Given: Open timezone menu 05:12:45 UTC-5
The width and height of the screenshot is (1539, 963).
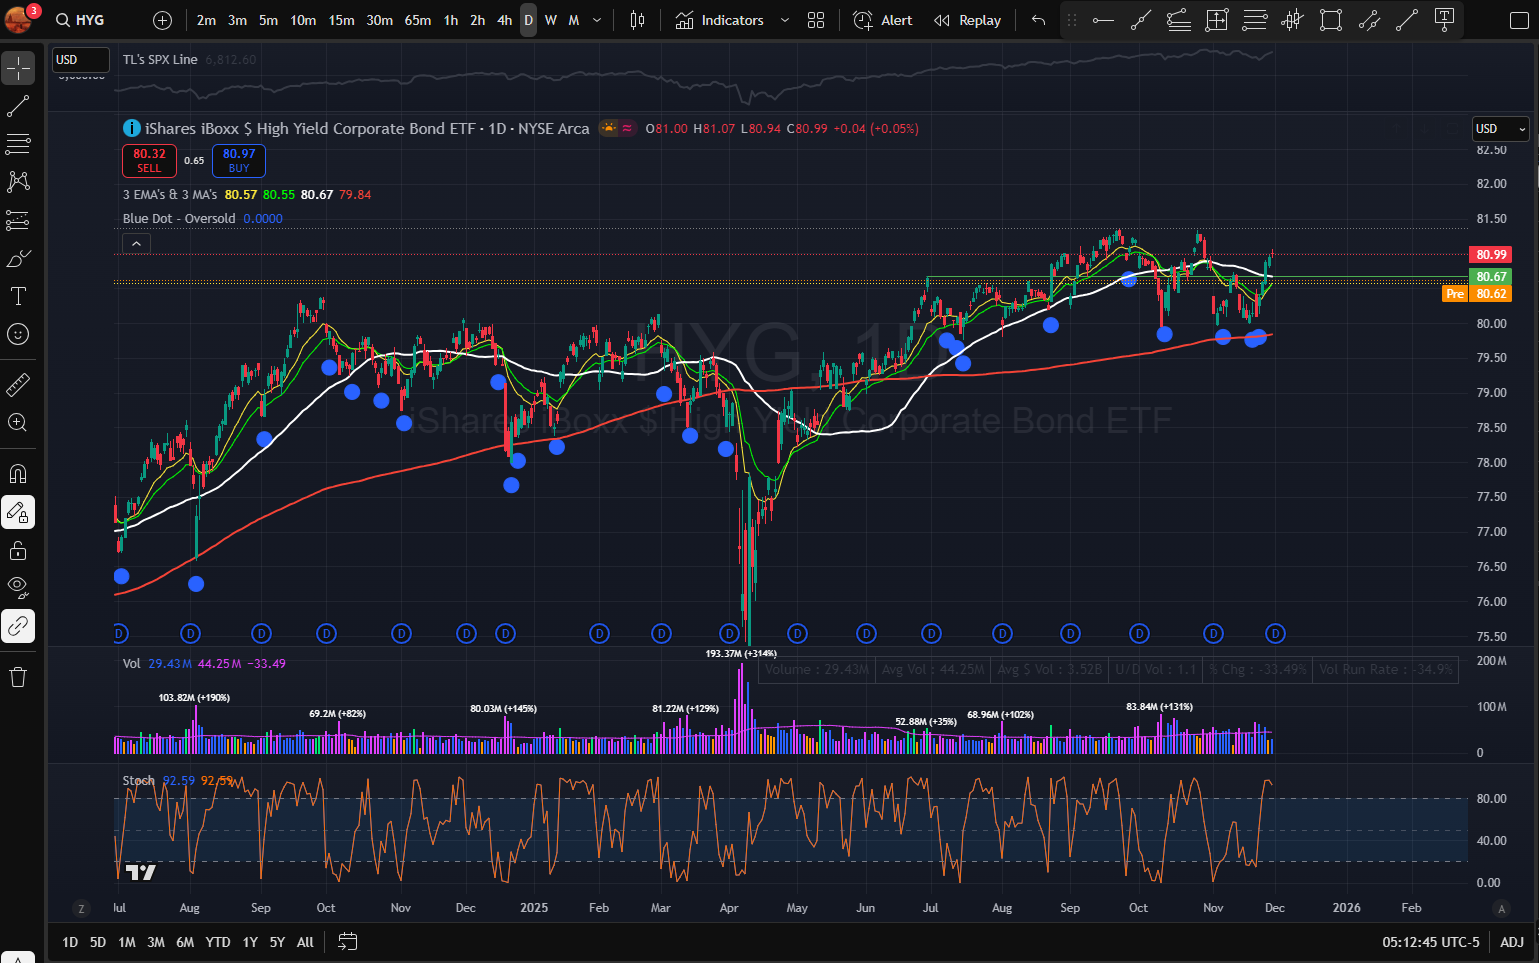Looking at the screenshot, I should click(1430, 942).
